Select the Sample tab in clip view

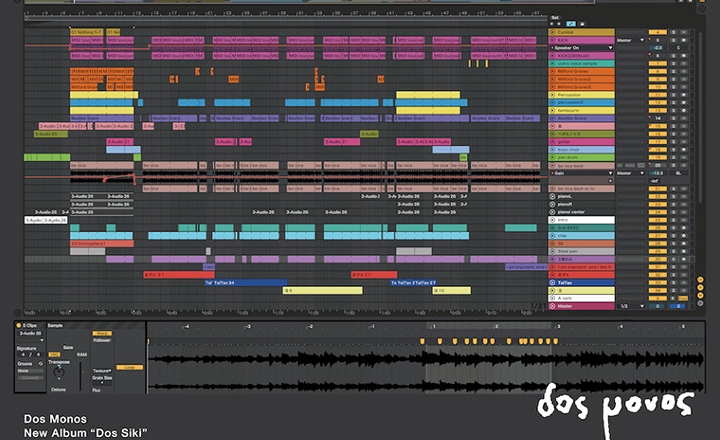[x=56, y=325]
